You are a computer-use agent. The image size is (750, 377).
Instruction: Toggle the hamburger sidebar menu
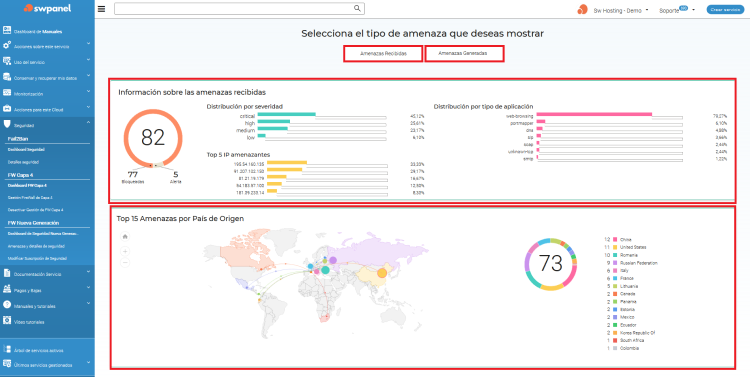(101, 9)
